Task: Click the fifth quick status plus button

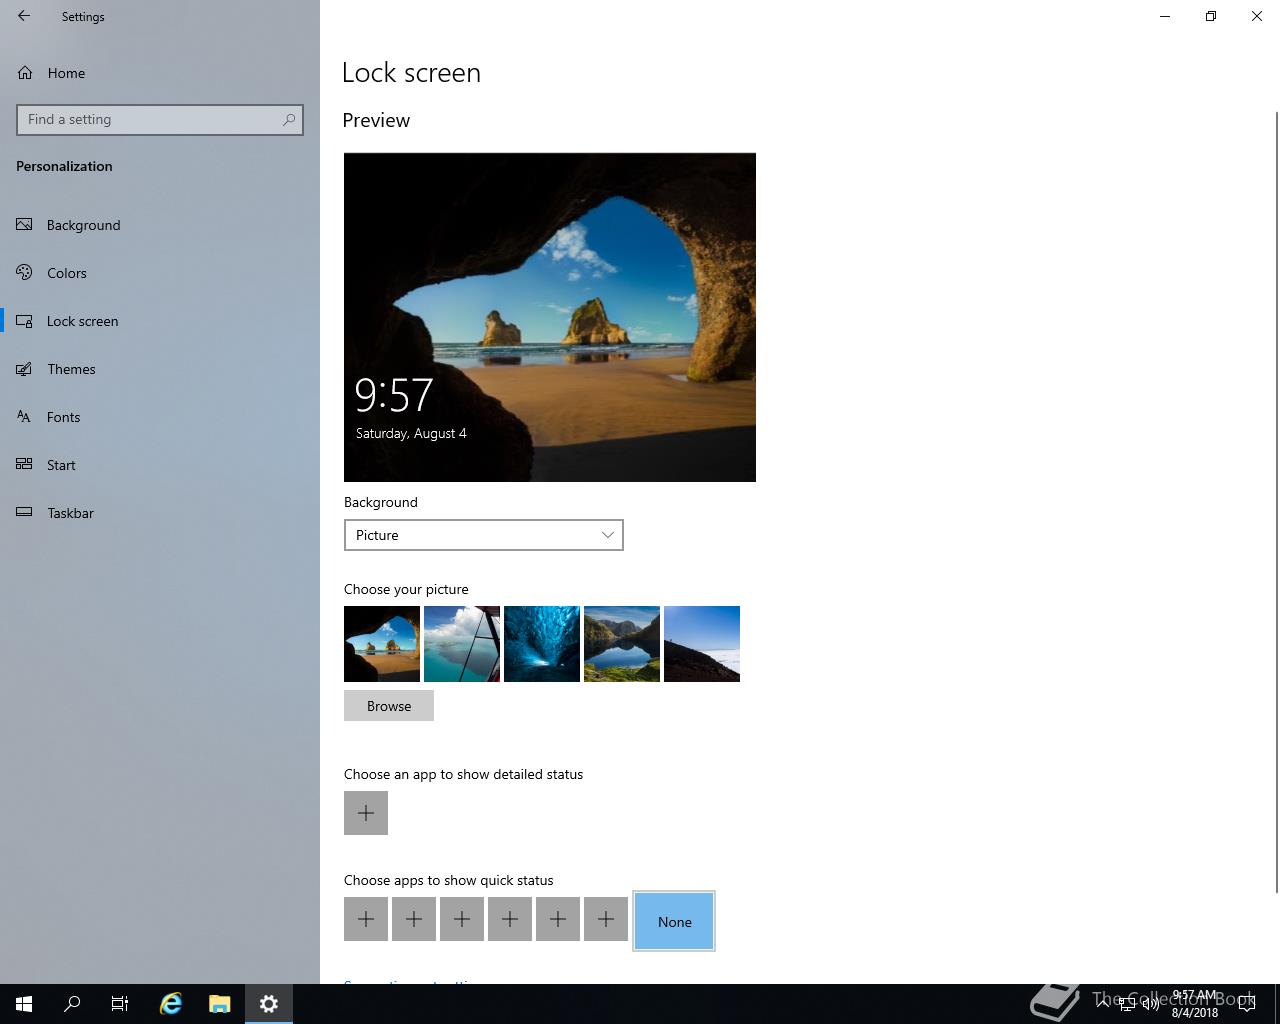Action: point(558,919)
